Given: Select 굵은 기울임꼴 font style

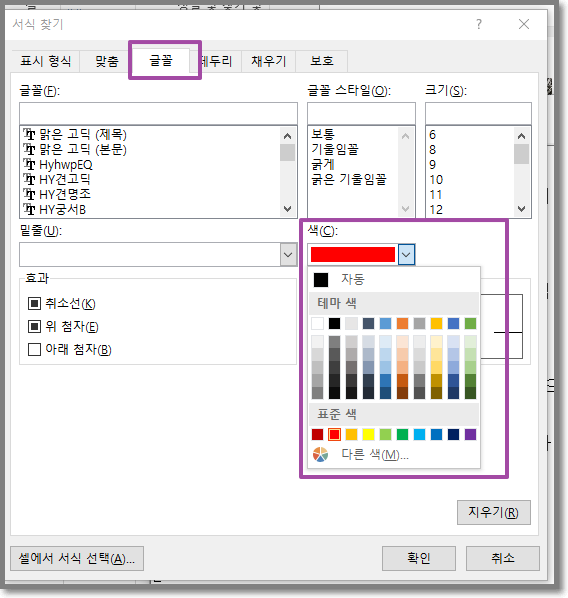Looking at the screenshot, I should (353, 179).
